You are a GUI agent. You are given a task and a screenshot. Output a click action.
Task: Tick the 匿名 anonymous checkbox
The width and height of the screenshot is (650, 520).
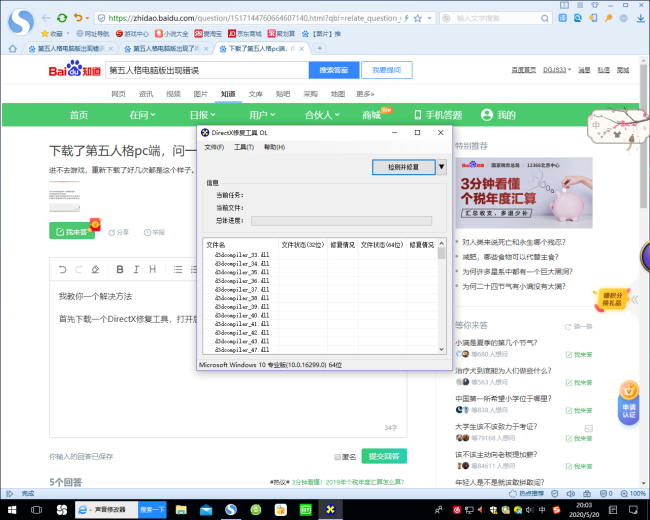point(337,457)
